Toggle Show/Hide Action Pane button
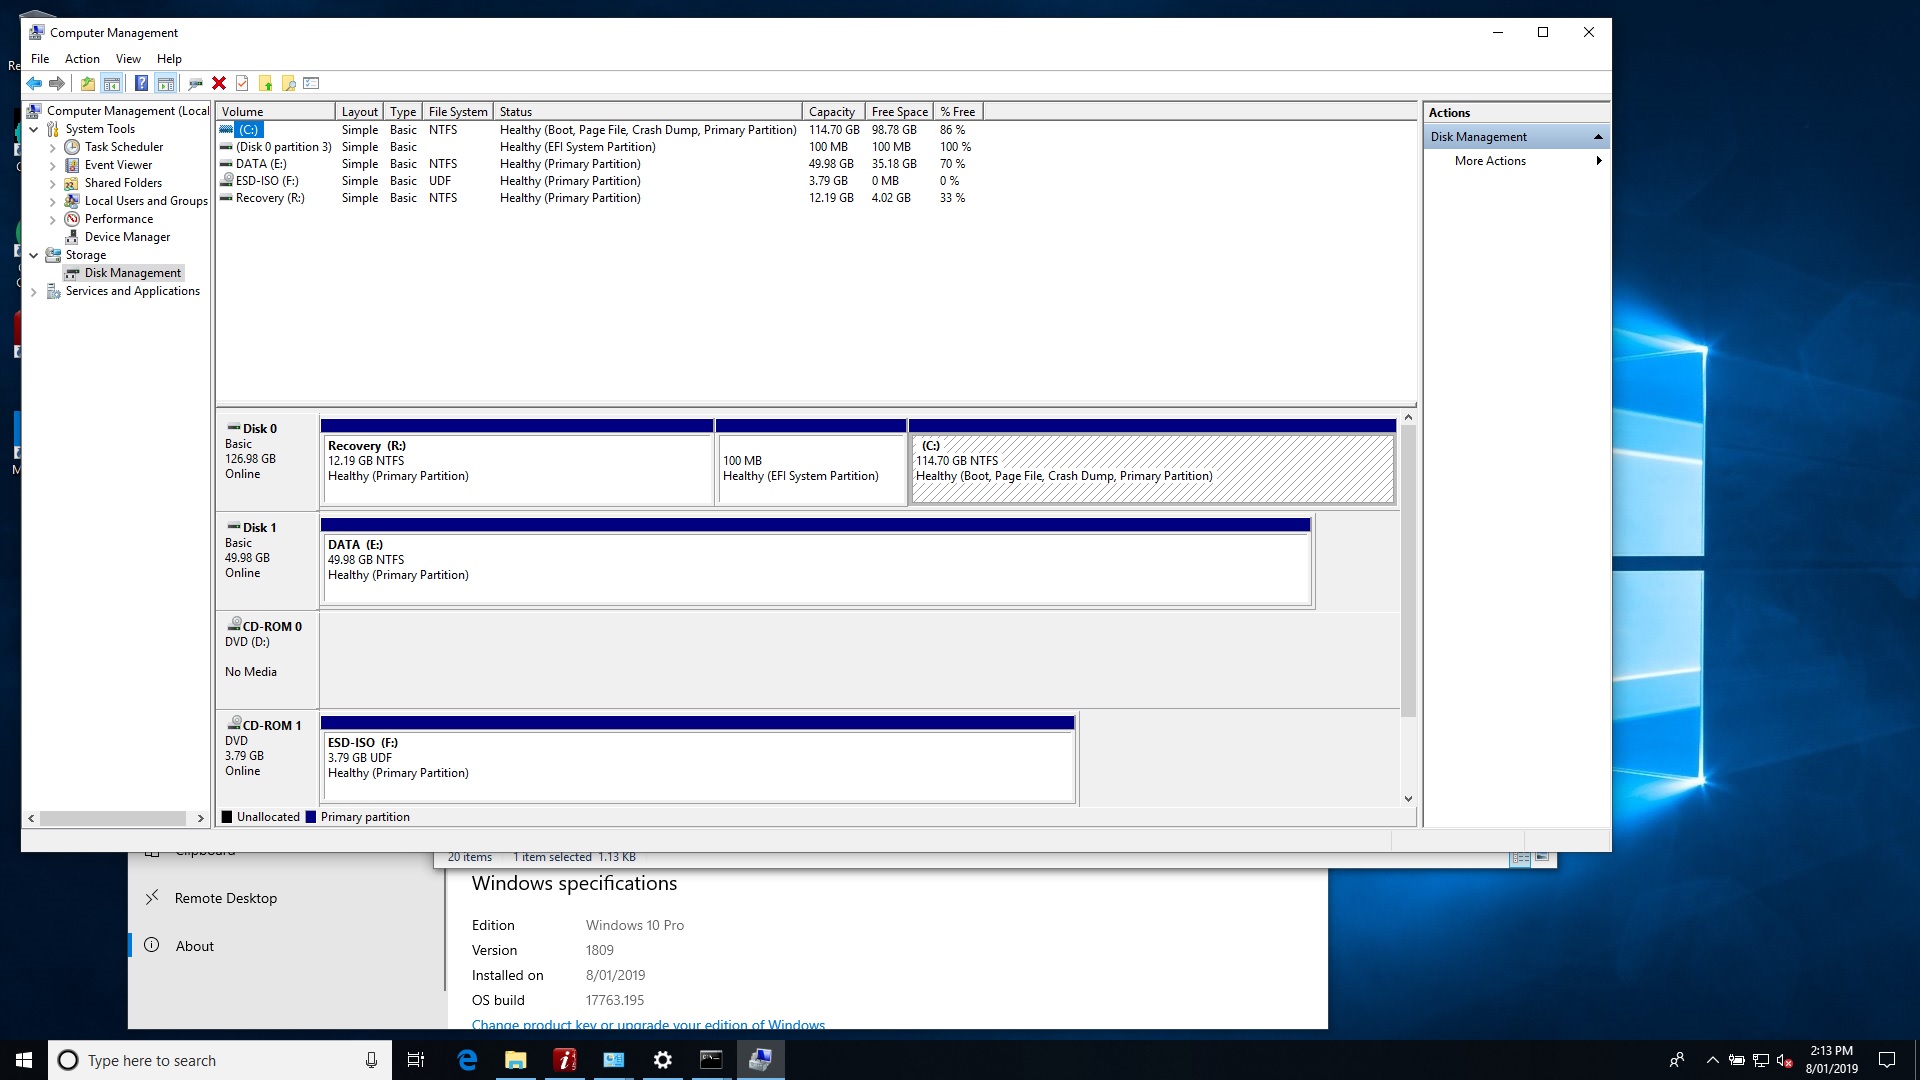Screen dimensions: 1920x1080 pos(166,84)
